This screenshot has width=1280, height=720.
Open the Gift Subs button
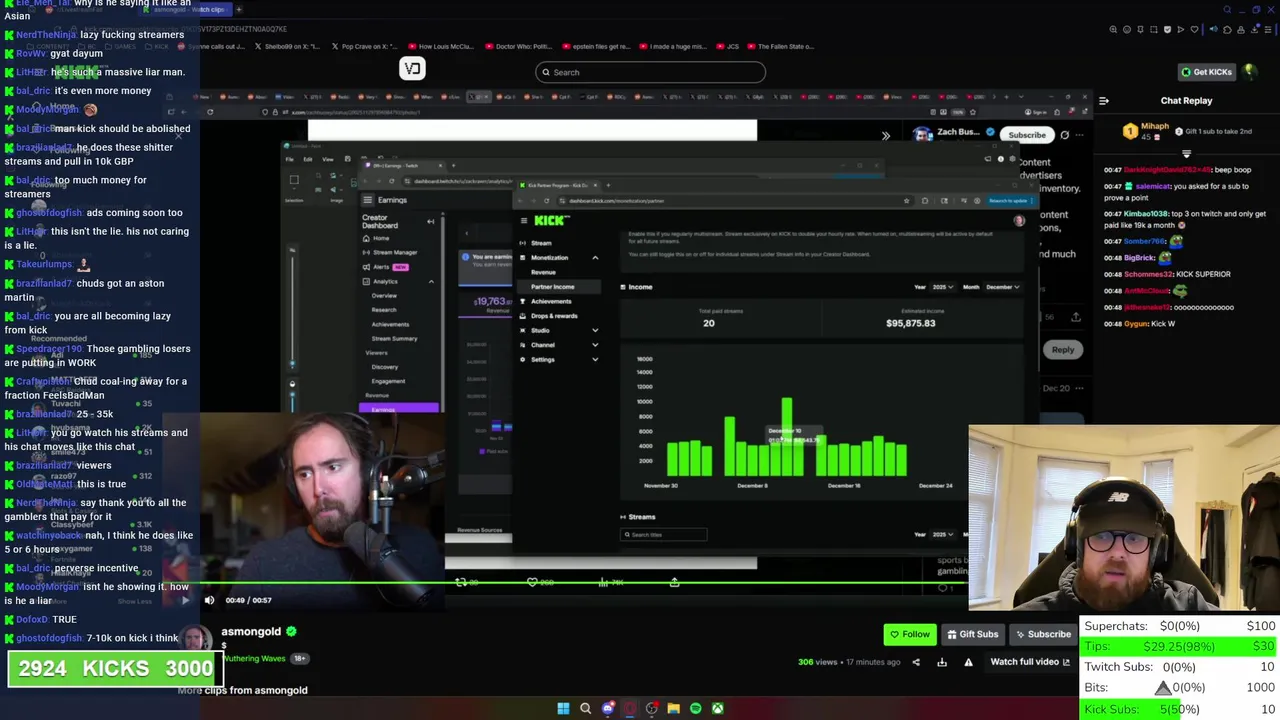click(x=972, y=634)
